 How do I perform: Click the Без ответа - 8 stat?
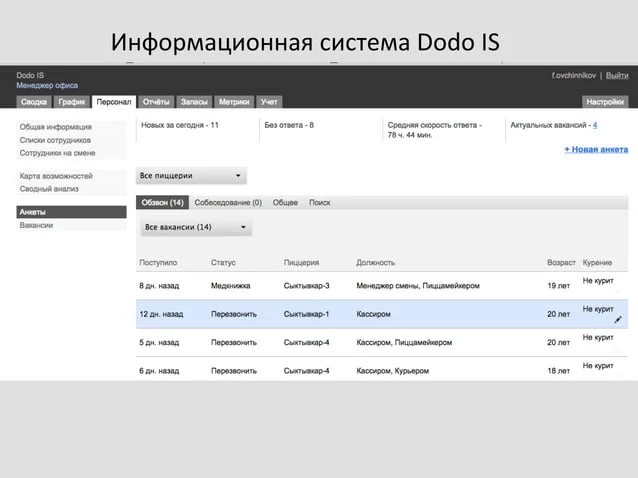pyautogui.click(x=289, y=125)
